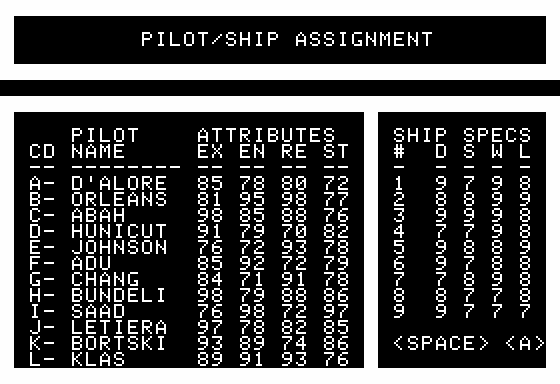The height and width of the screenshot is (384, 560).
Task: Pick pilot CHANG in row G
Action: (x=105, y=279)
